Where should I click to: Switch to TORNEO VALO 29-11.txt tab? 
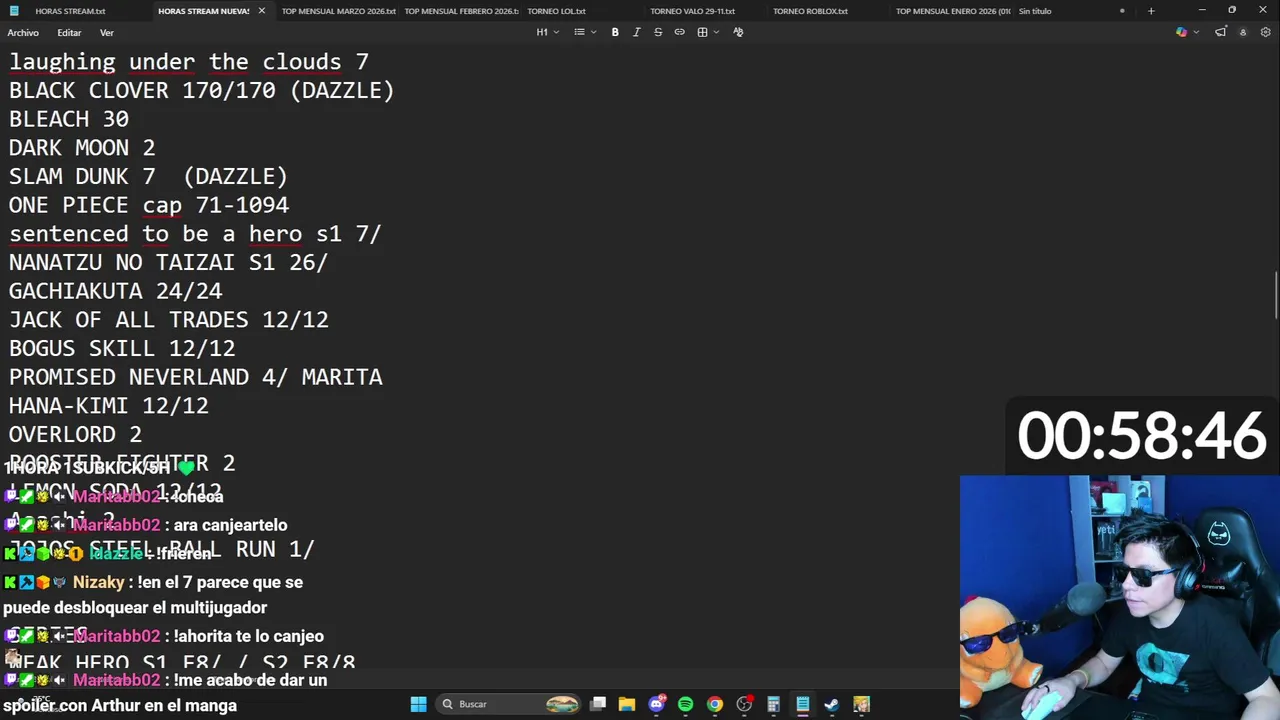[693, 11]
